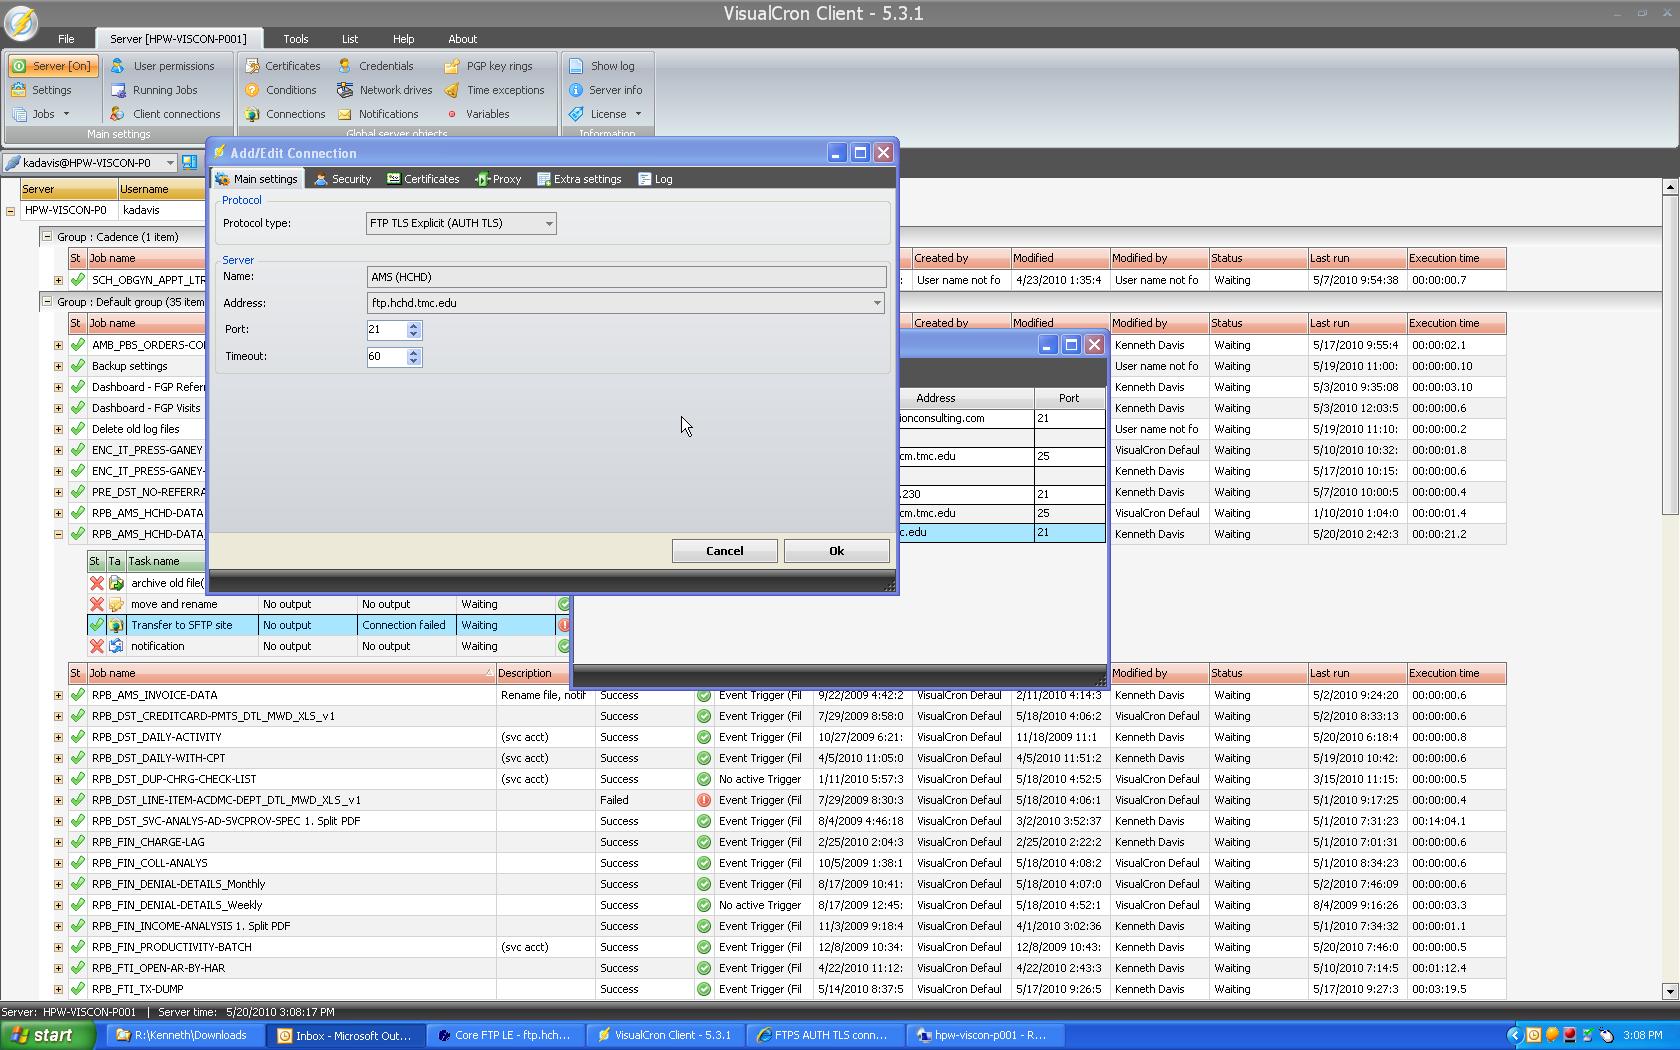Click vertical scrollbar down arrow
This screenshot has width=1680, height=1050.
click(1669, 991)
